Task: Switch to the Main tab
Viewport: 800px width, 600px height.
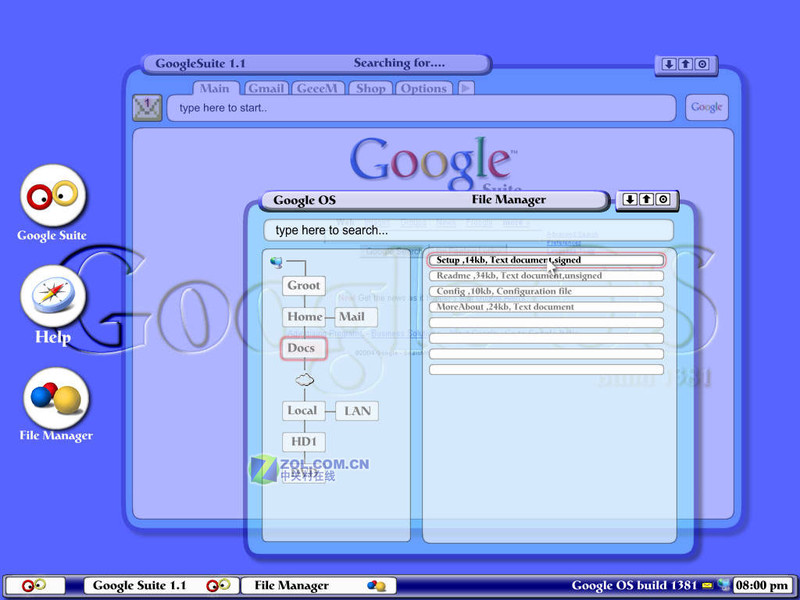Action: coord(215,88)
